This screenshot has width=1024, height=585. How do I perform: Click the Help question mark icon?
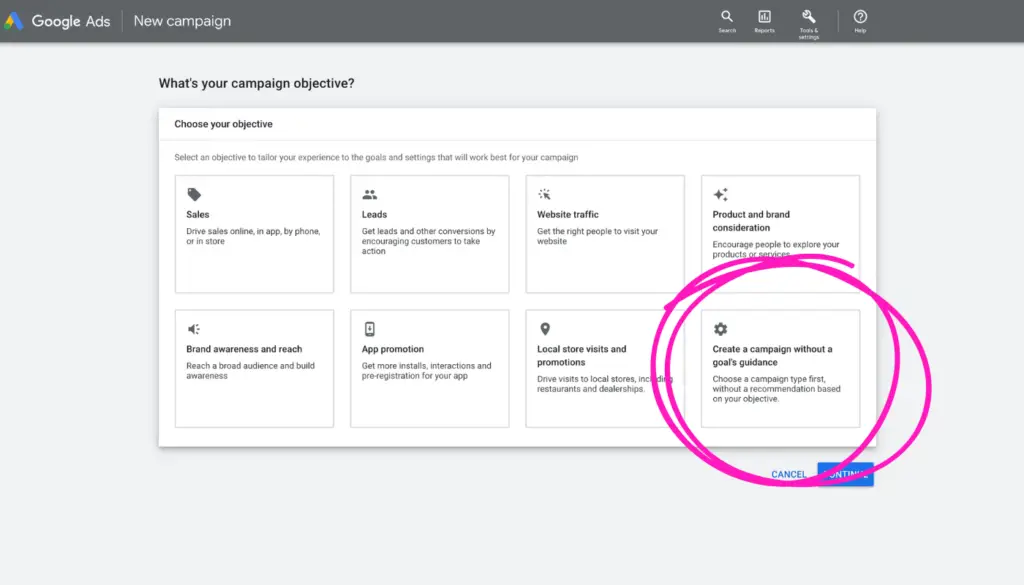point(860,17)
